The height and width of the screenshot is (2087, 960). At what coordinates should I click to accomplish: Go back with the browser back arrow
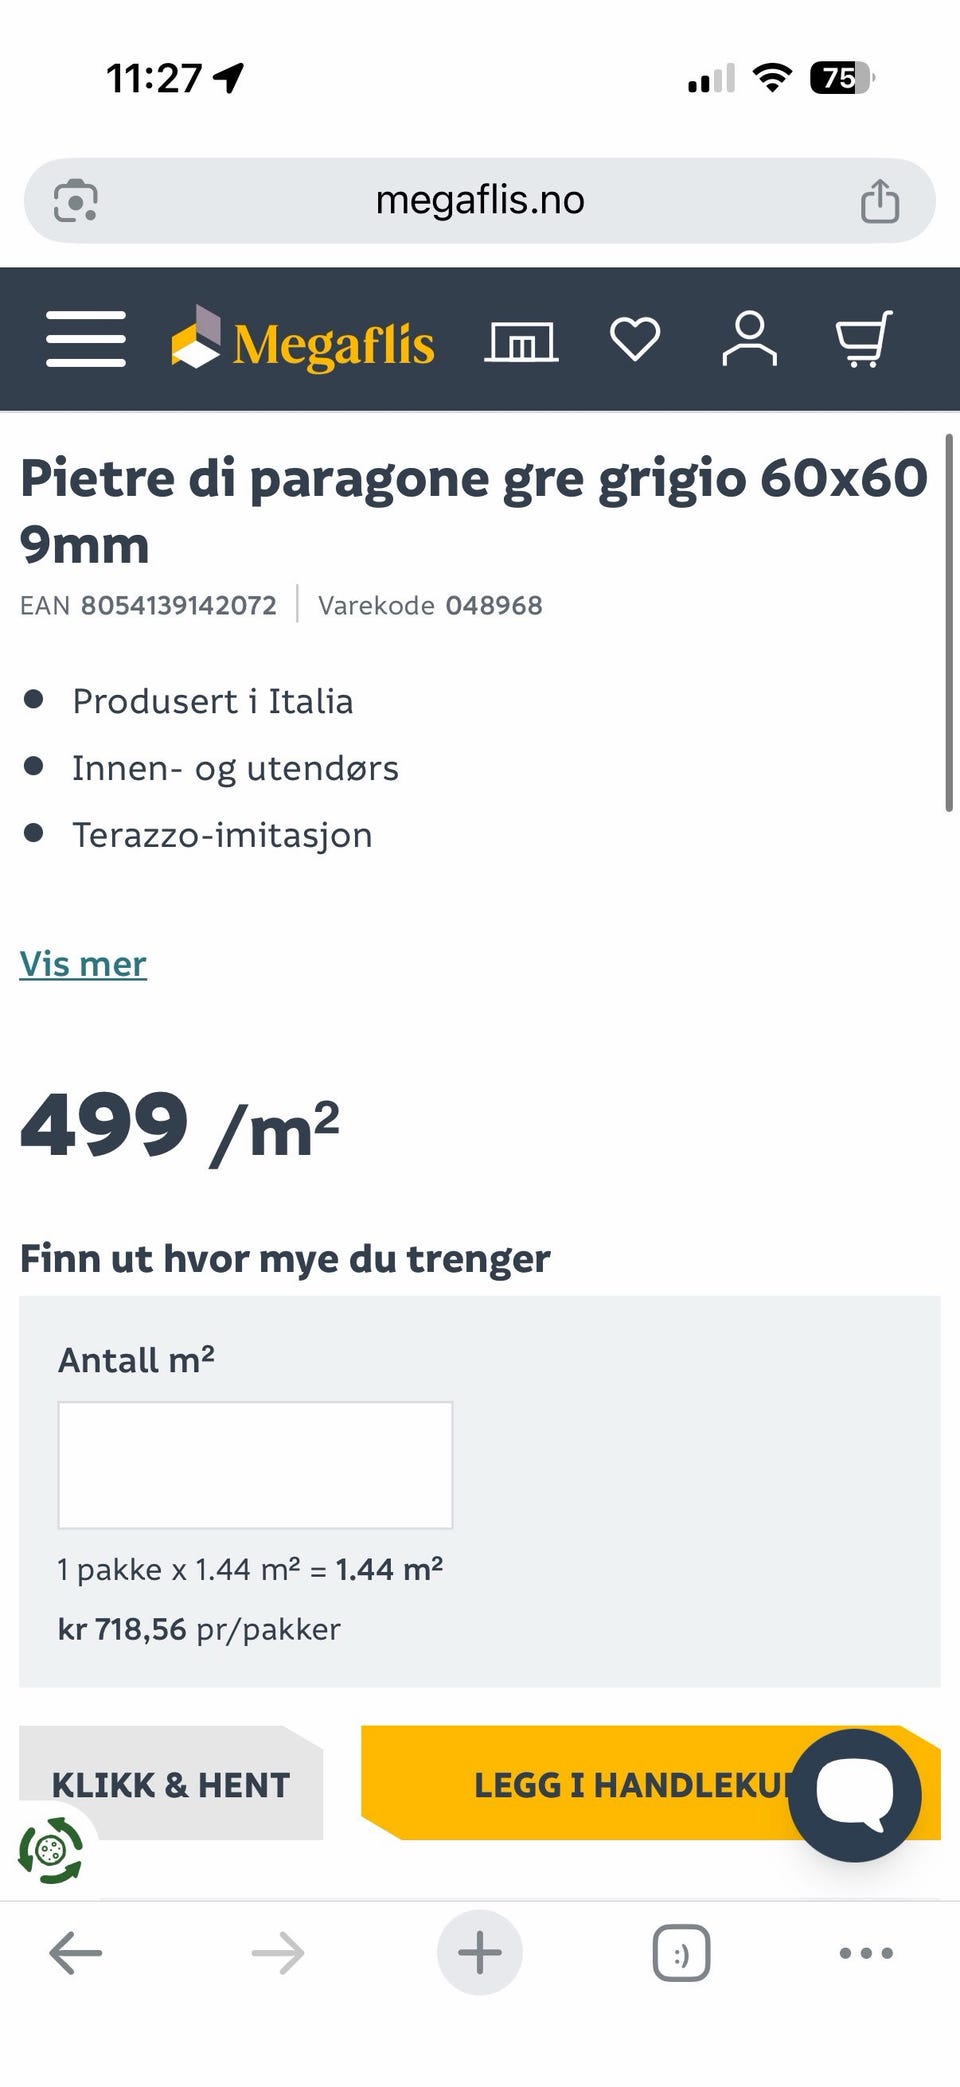click(76, 1952)
